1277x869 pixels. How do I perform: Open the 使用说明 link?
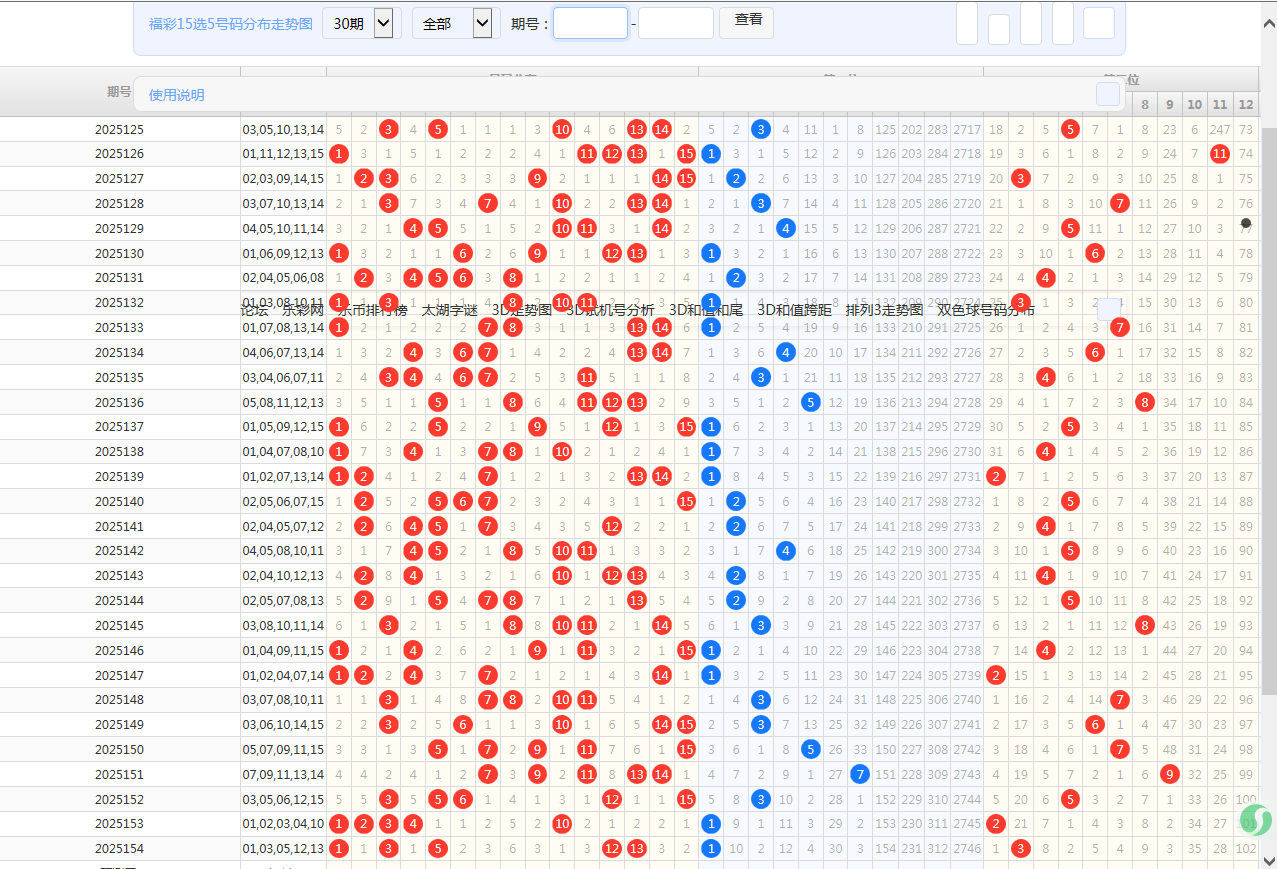pyautogui.click(x=176, y=95)
